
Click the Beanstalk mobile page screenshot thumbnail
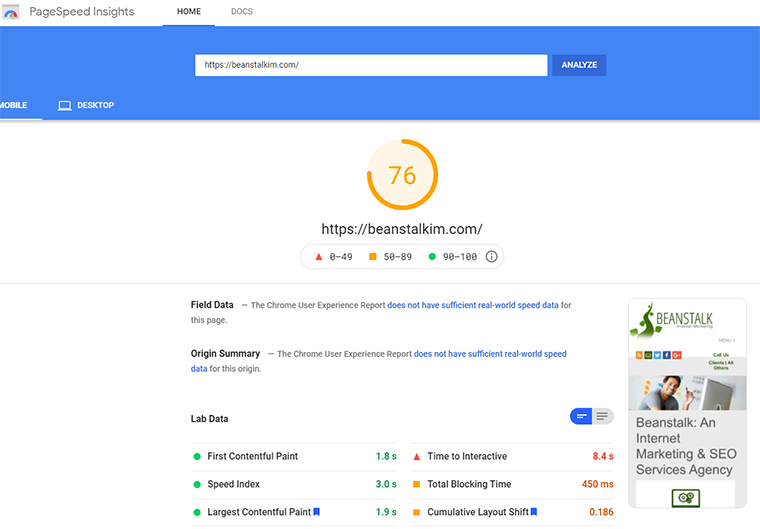(x=687, y=403)
